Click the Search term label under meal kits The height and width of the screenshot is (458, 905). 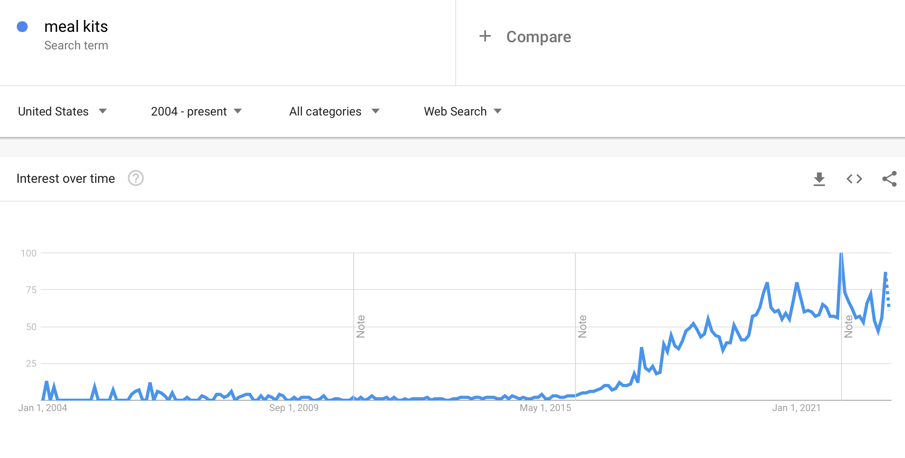(76, 46)
